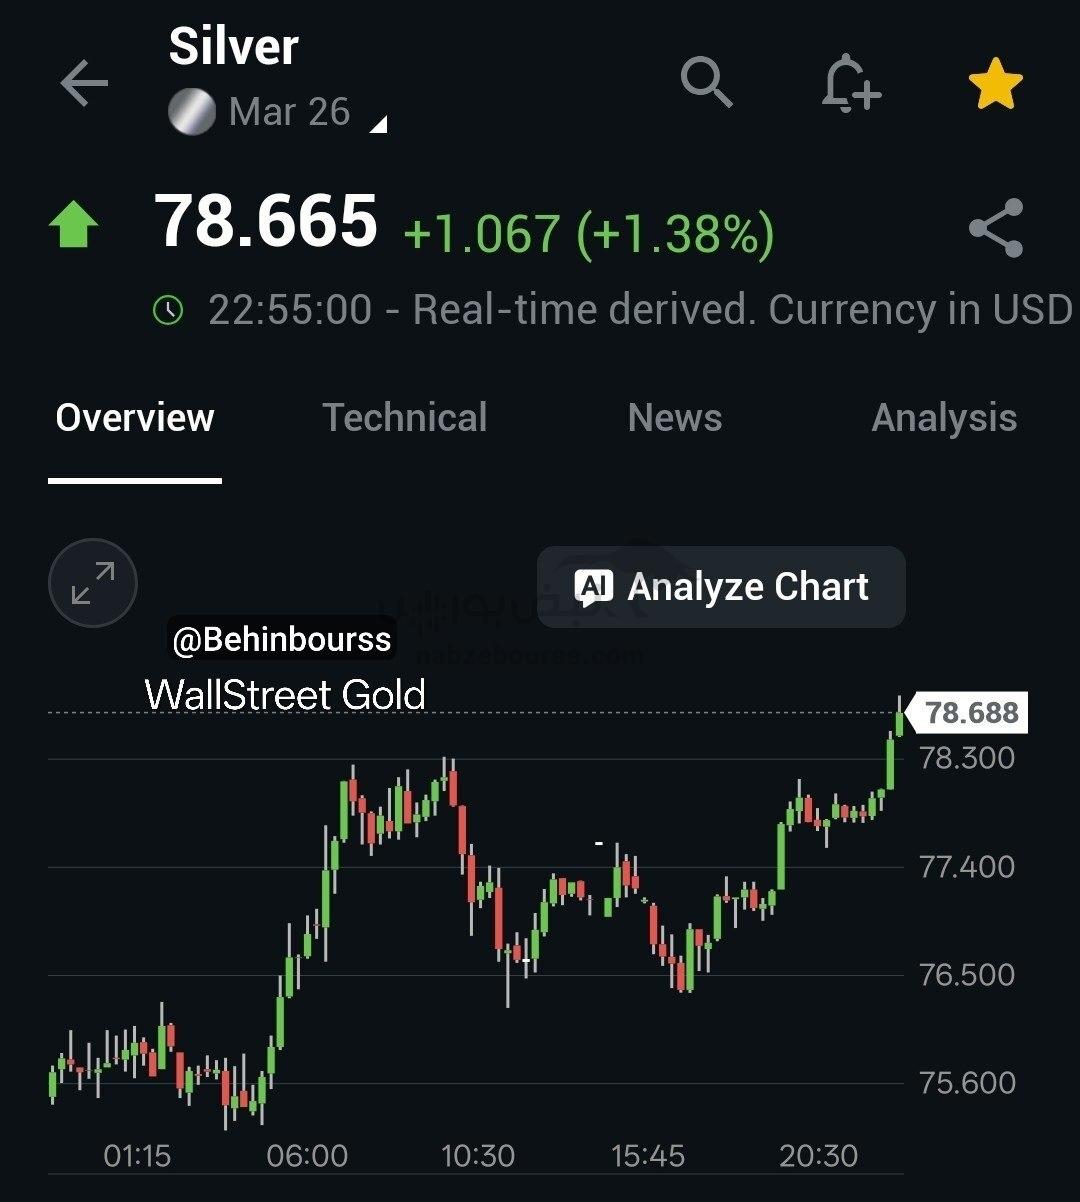1080x1202 pixels.
Task: Tap the @Behinbourss watermark handle
Action: point(281,639)
